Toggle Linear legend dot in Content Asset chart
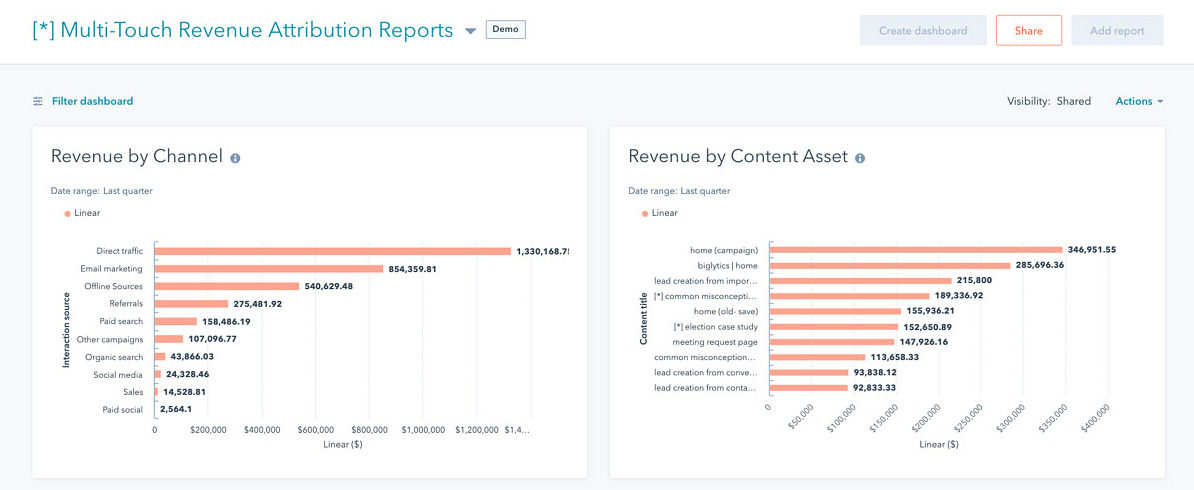 (x=644, y=213)
